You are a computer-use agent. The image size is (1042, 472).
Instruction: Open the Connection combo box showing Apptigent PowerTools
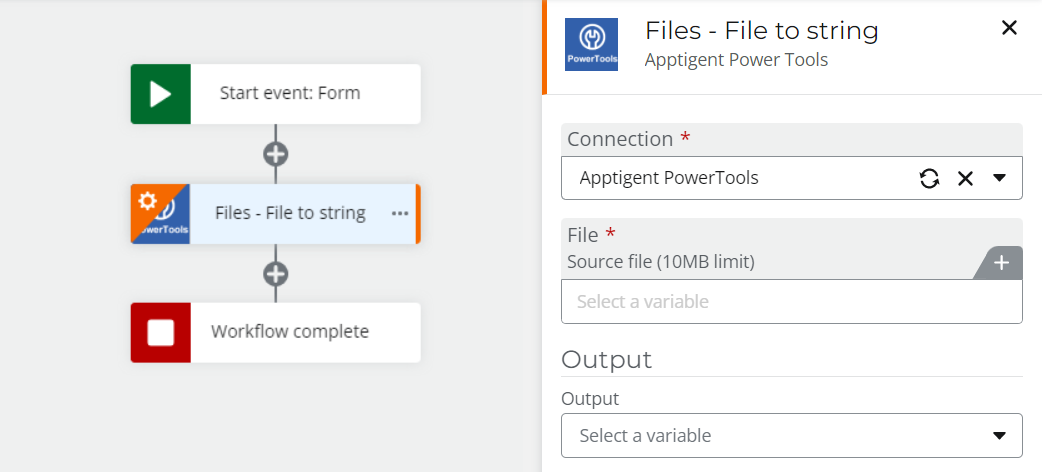point(791,178)
